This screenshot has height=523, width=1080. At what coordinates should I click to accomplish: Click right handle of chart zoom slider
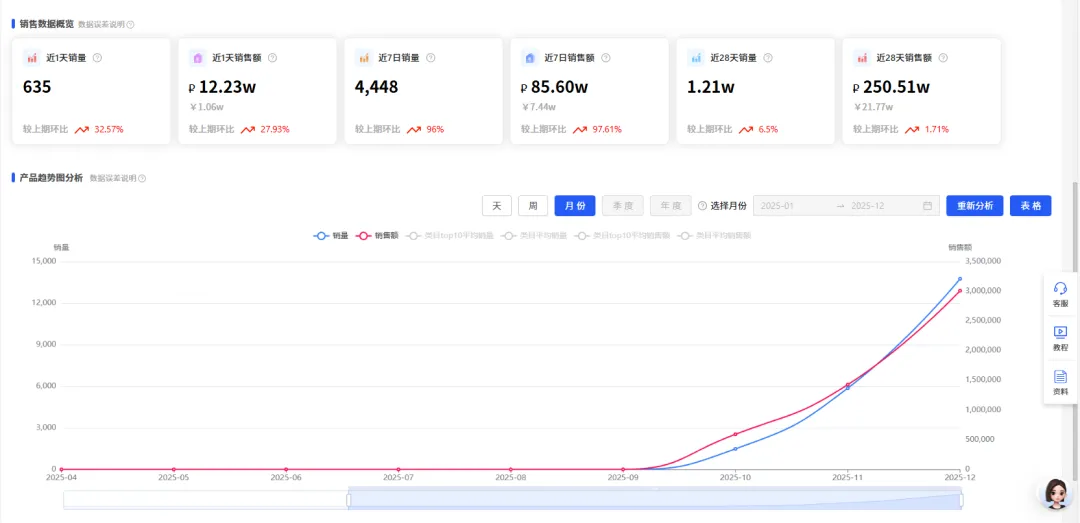coord(961,500)
